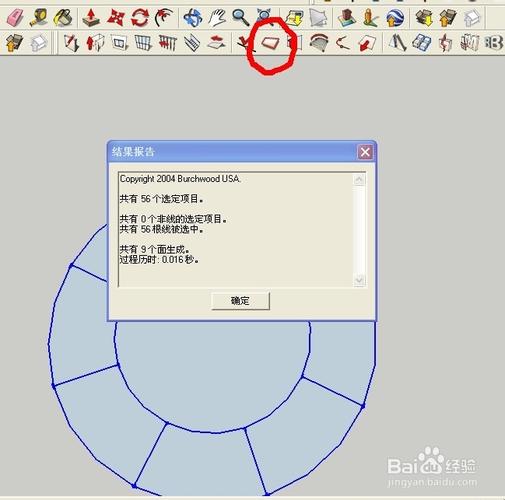Viewport: 505px width, 500px height.
Task: Click the orange figure icon in Google toolbar
Action: 370,17
